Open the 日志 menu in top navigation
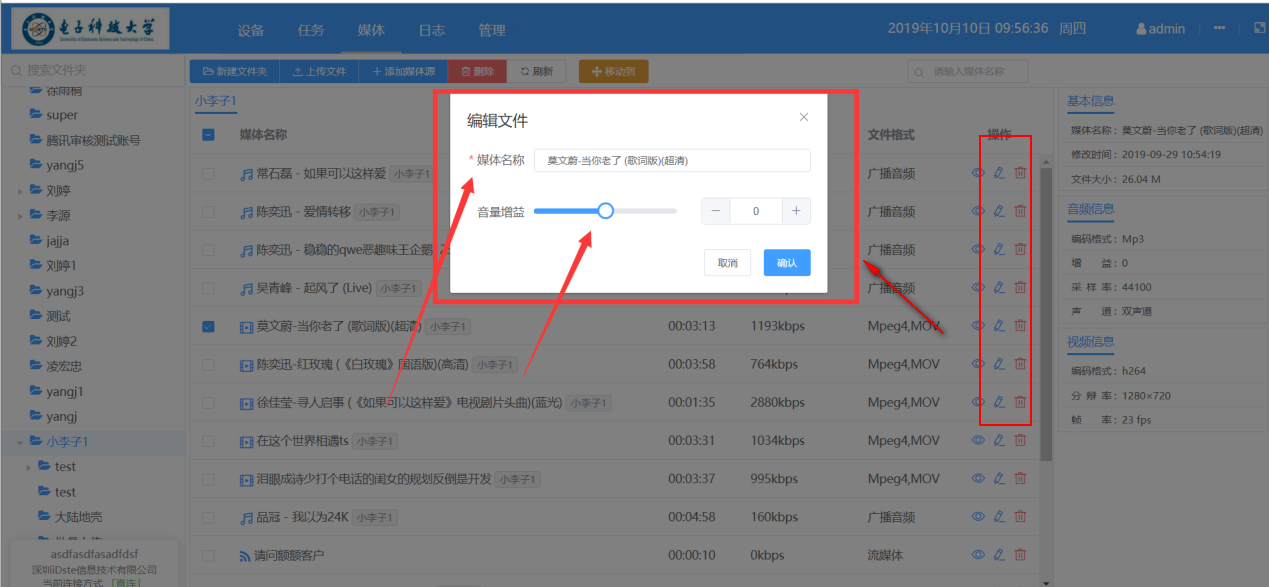 click(x=431, y=30)
